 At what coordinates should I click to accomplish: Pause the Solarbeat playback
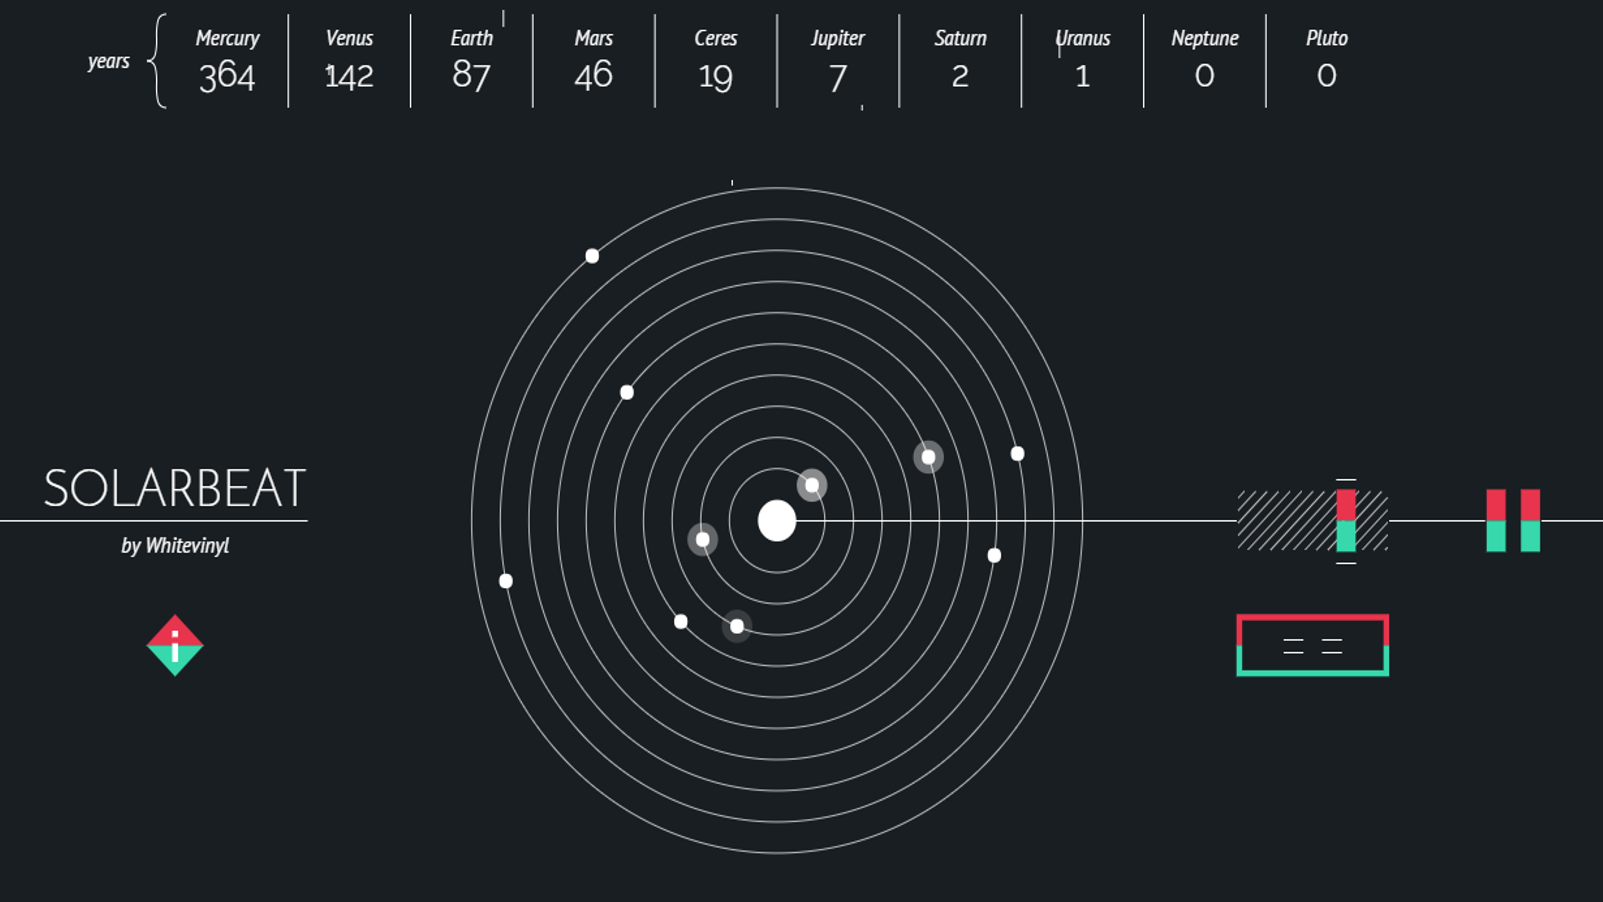(x=1513, y=521)
